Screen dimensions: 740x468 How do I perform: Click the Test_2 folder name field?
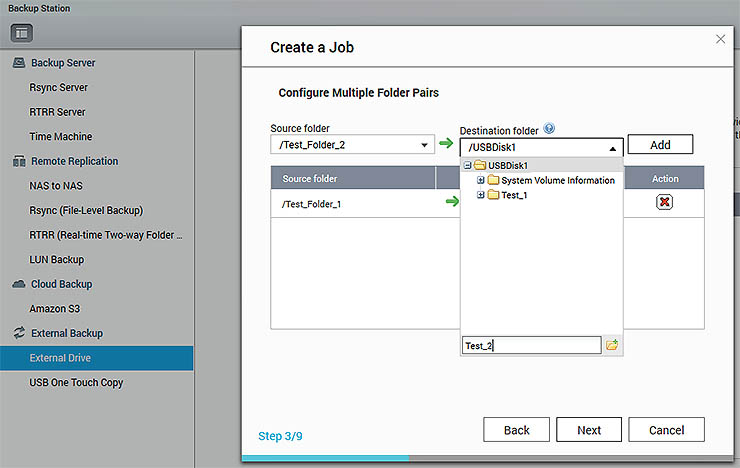click(531, 345)
